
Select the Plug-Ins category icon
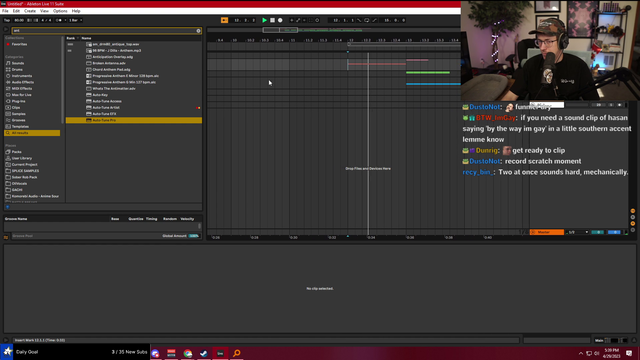[x=8, y=101]
